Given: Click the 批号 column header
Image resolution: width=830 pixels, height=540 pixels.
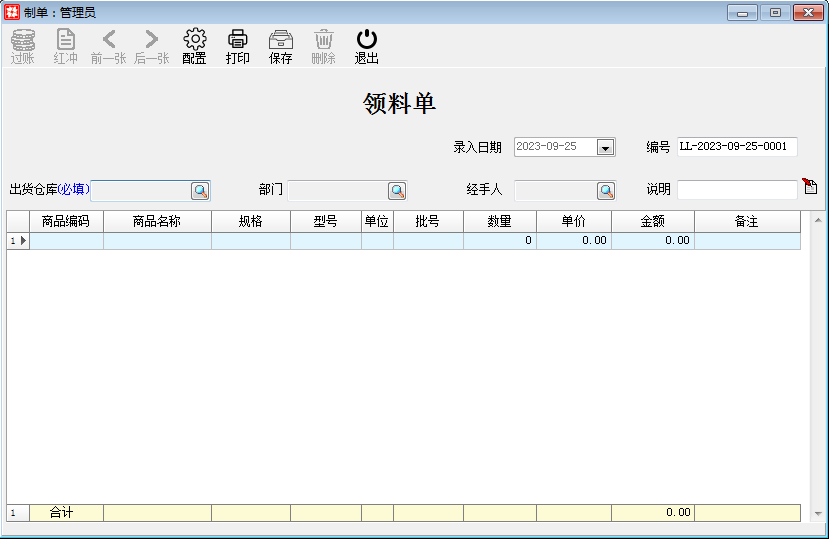Looking at the screenshot, I should [428, 222].
